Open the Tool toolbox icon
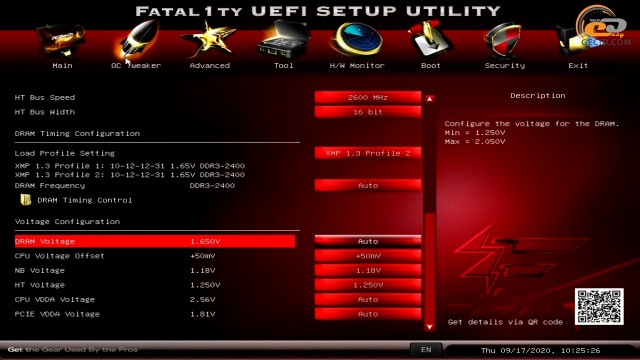This screenshot has width=640, height=360. (x=284, y=40)
